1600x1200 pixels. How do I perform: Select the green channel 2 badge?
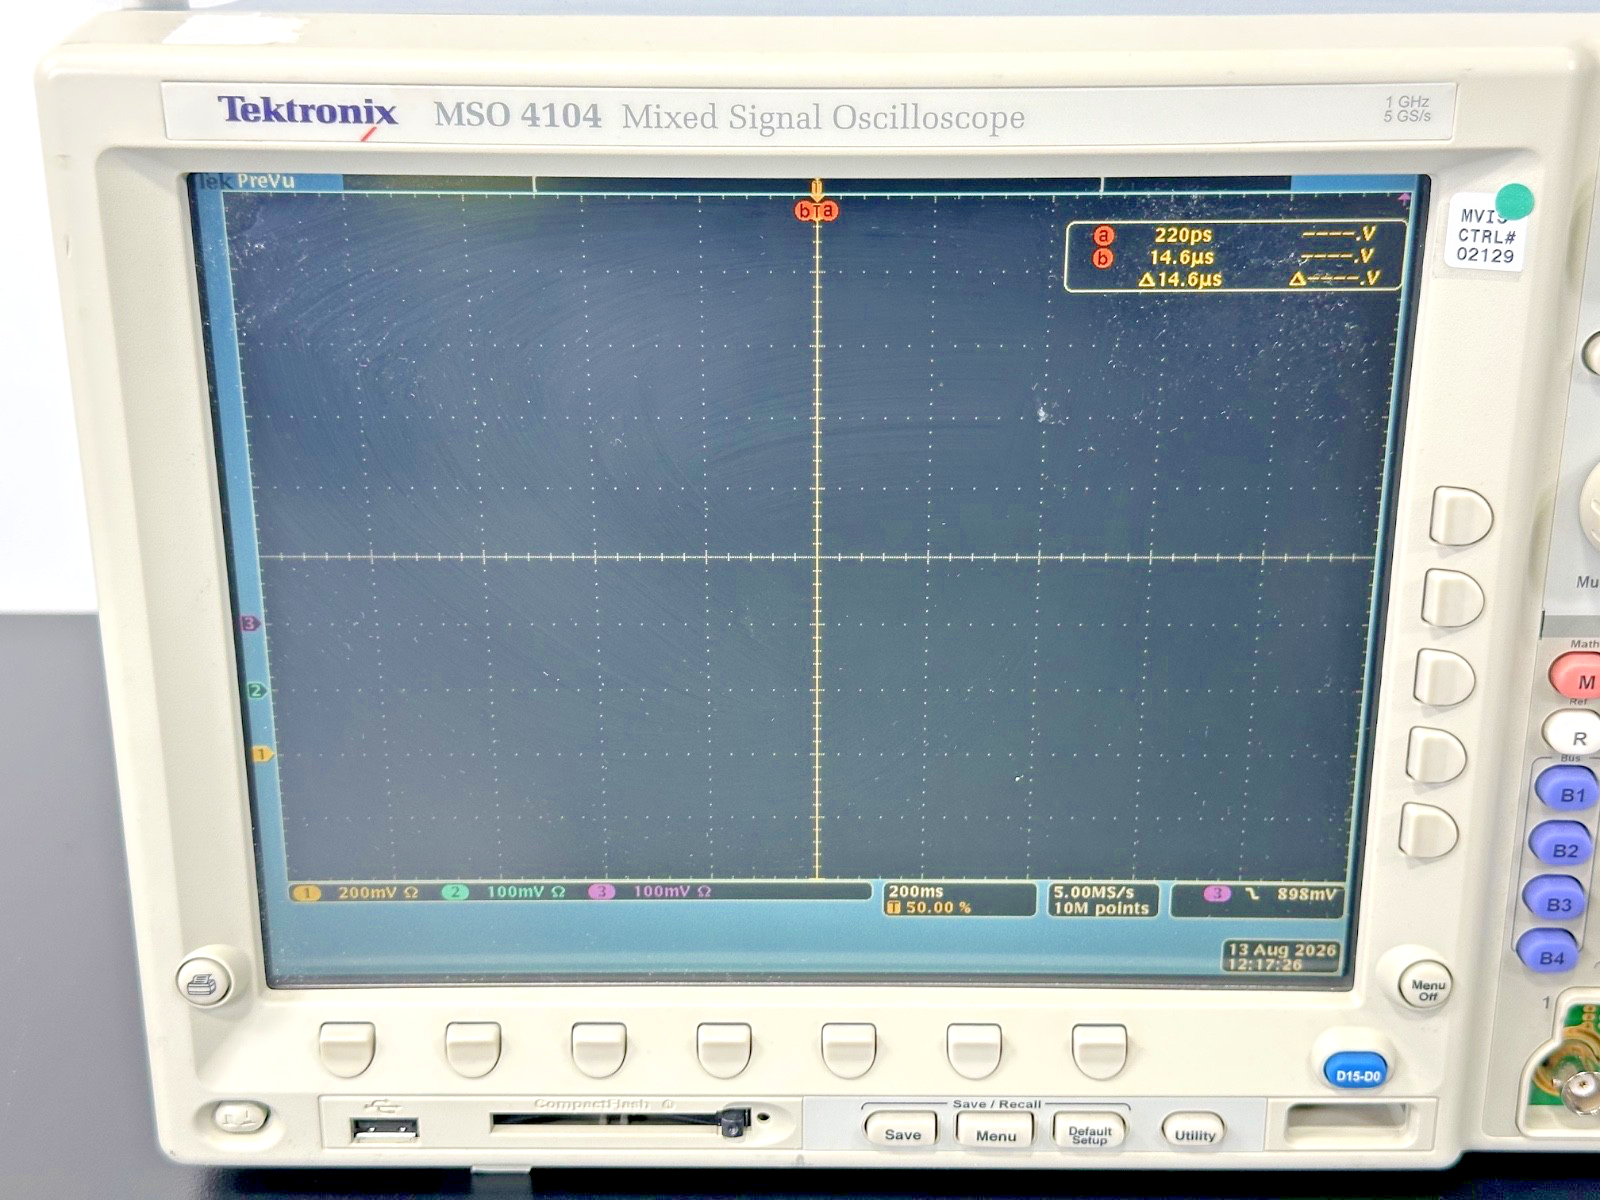(455, 892)
